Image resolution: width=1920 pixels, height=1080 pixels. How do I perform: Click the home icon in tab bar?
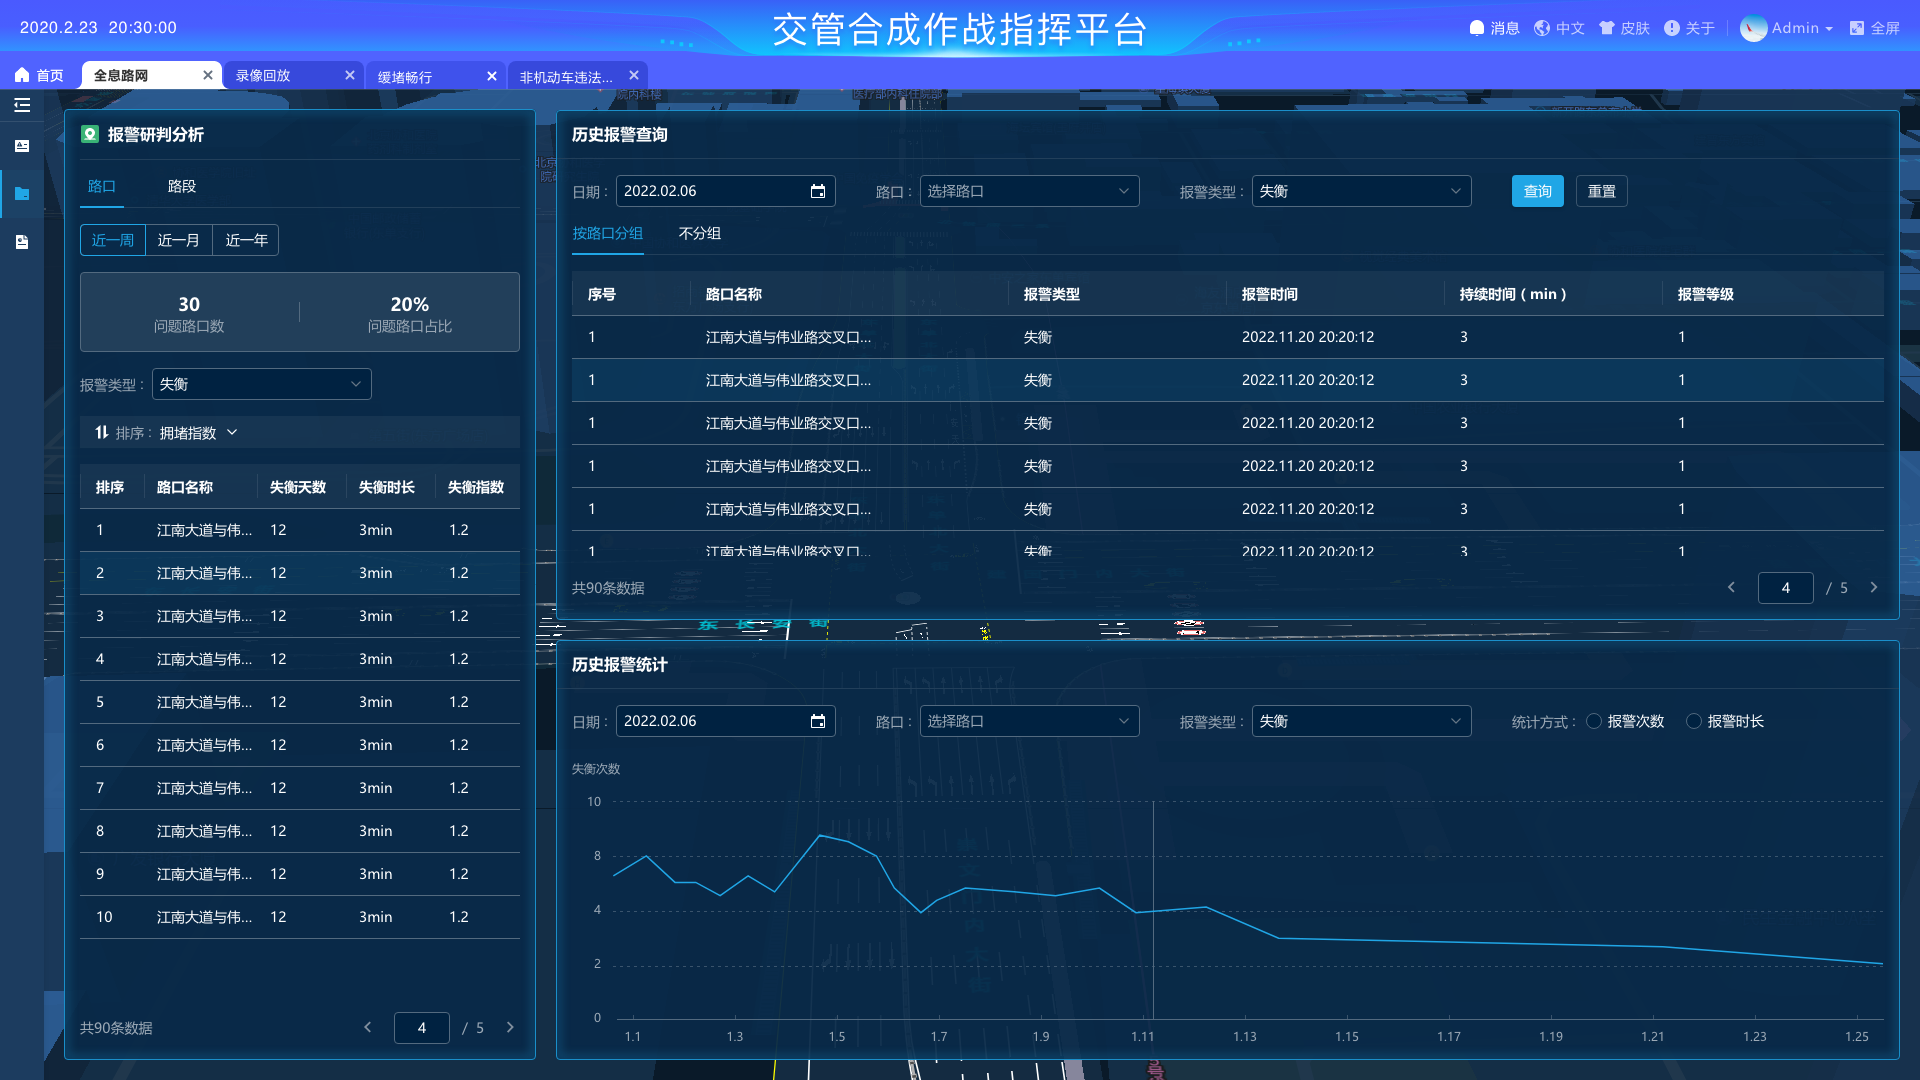[x=22, y=75]
